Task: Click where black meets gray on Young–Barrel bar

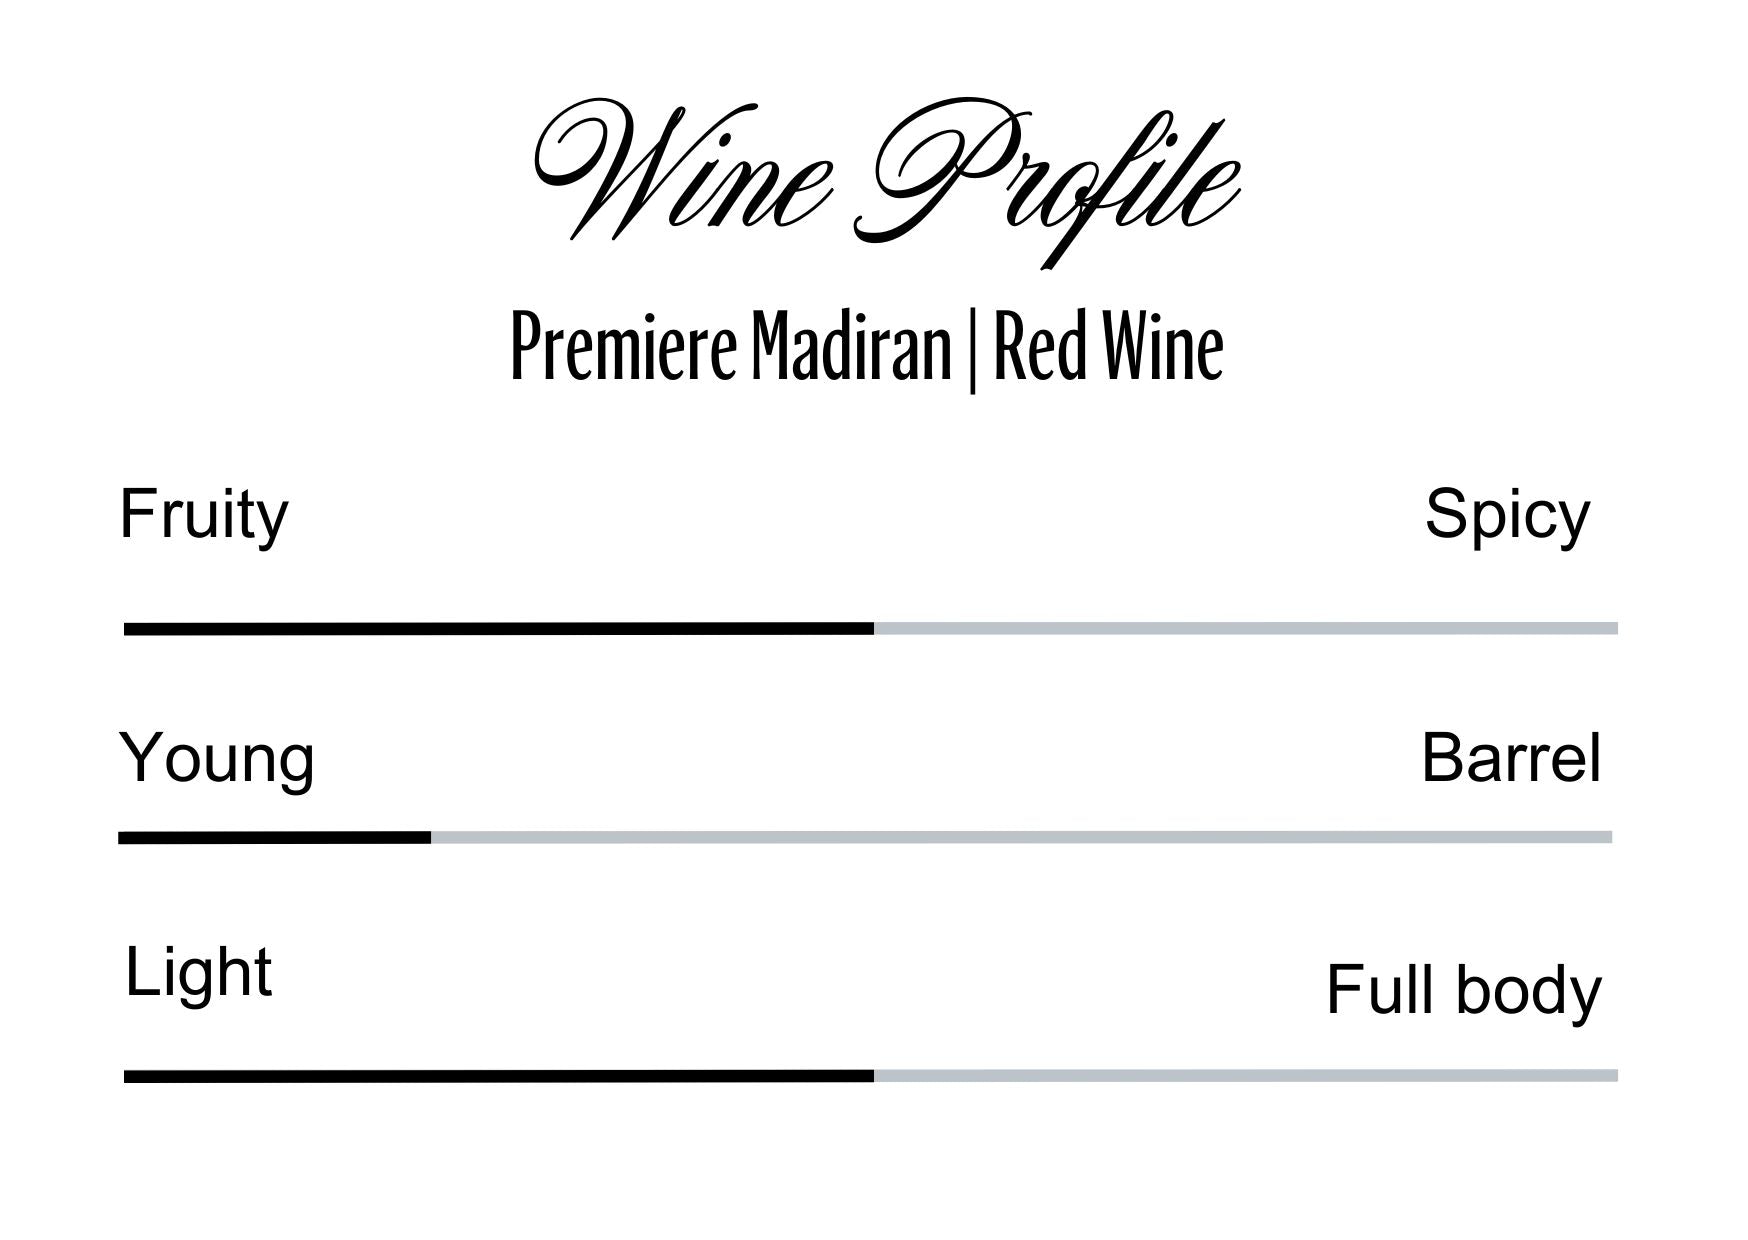Action: click(431, 838)
